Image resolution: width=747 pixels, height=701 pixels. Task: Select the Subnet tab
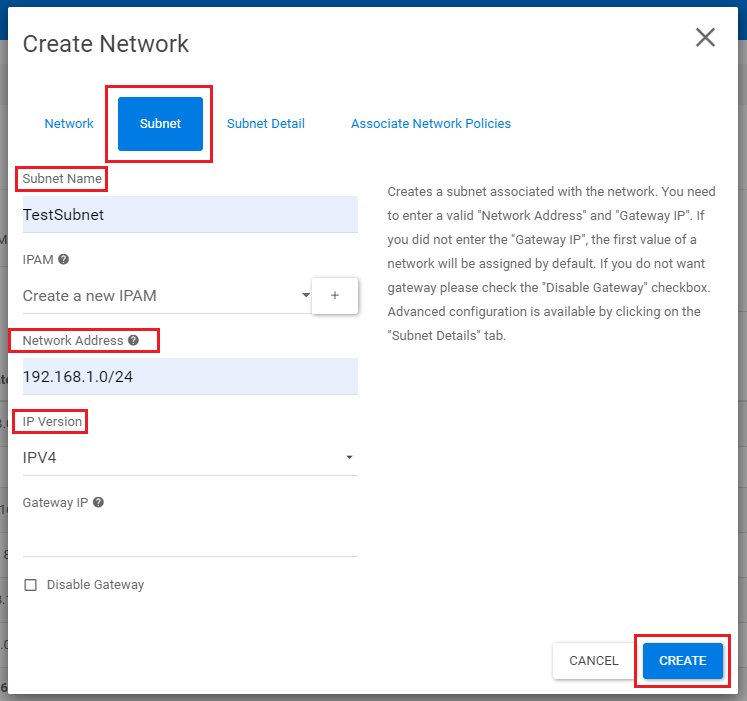(160, 124)
